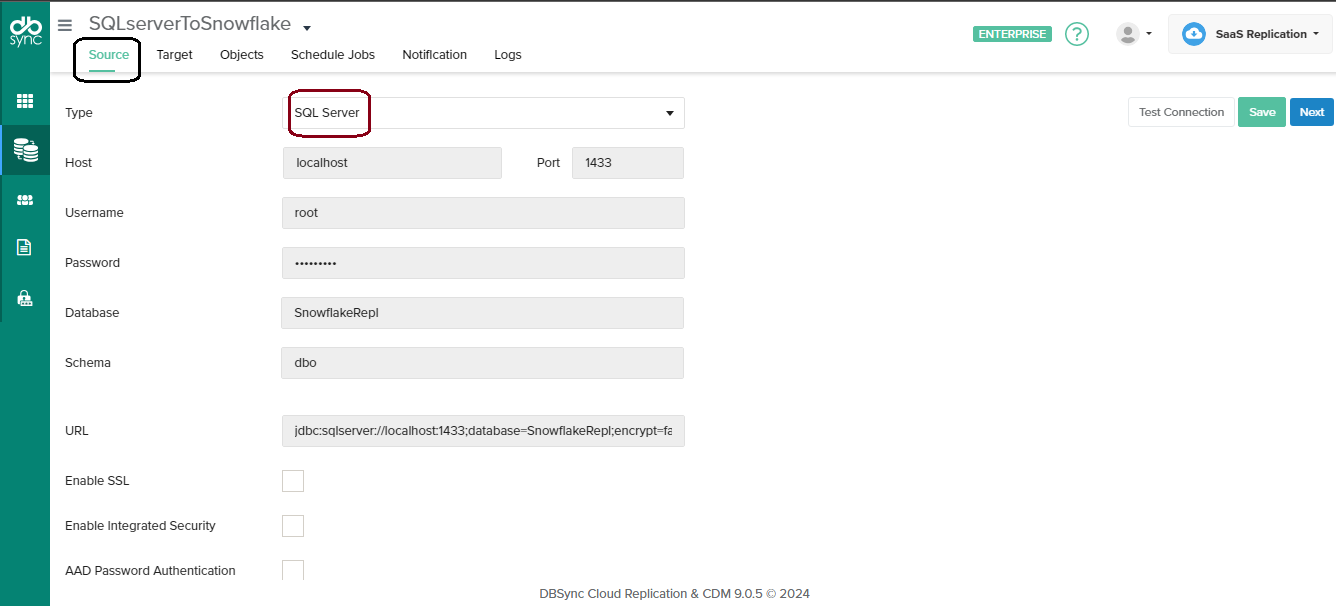1336x606 pixels.
Task: Toggle Enable Integrated Security
Action: (x=293, y=525)
